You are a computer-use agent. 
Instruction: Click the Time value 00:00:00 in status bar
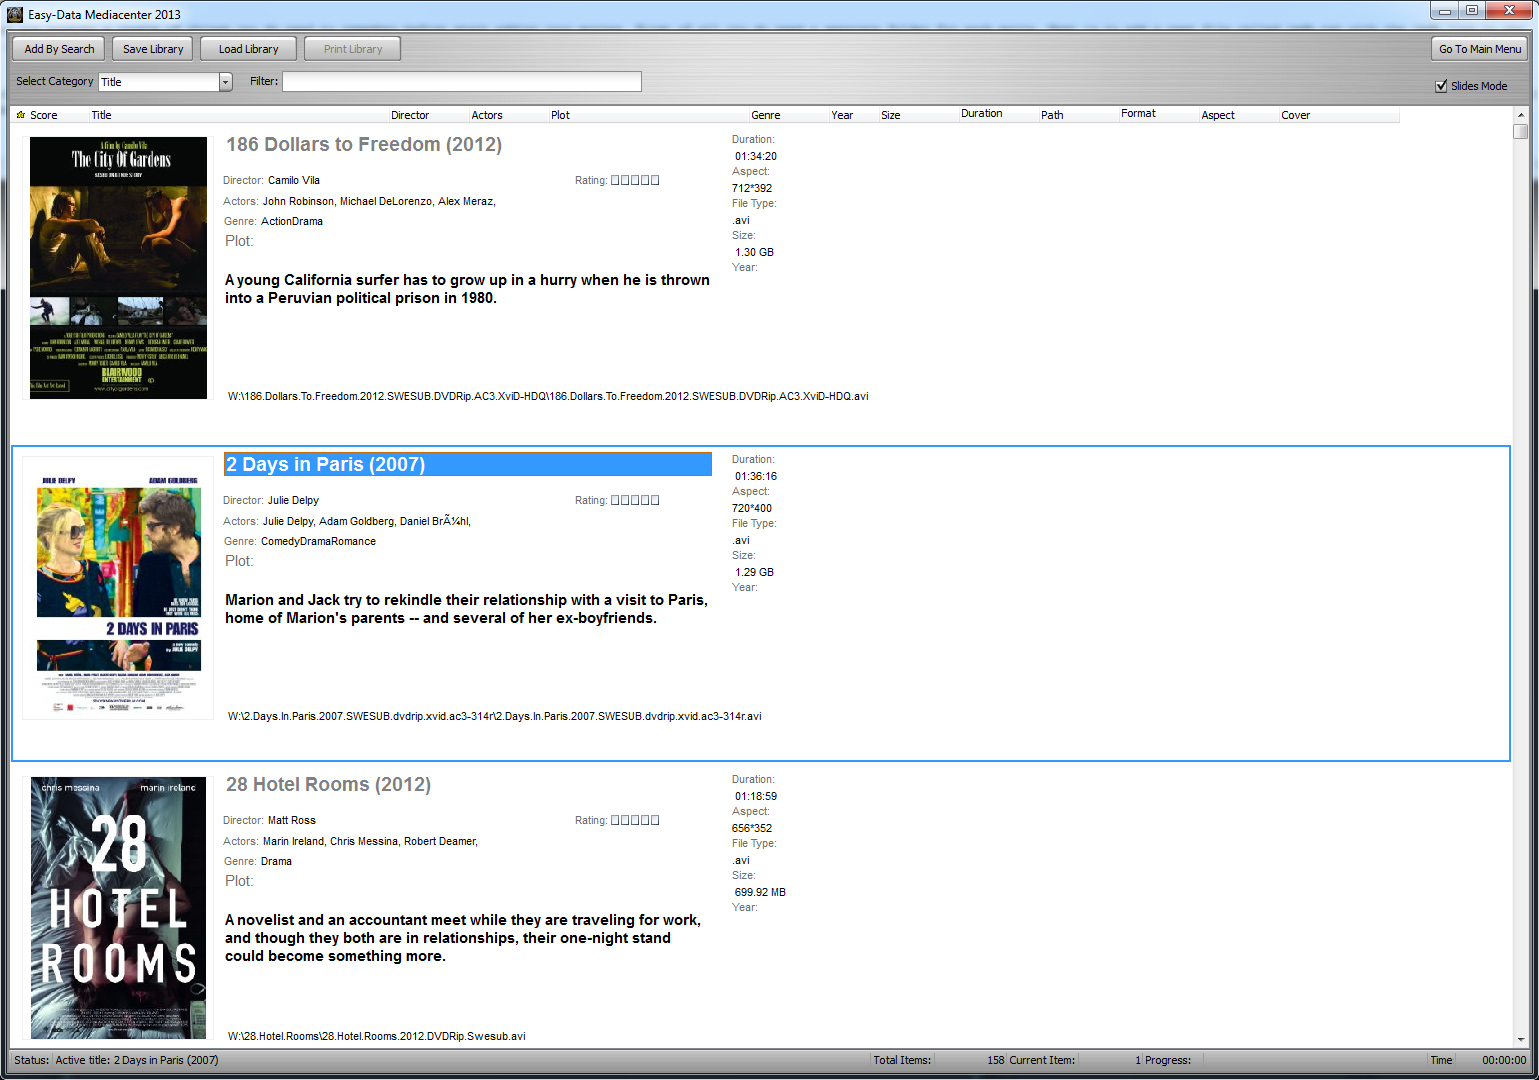(1504, 1060)
